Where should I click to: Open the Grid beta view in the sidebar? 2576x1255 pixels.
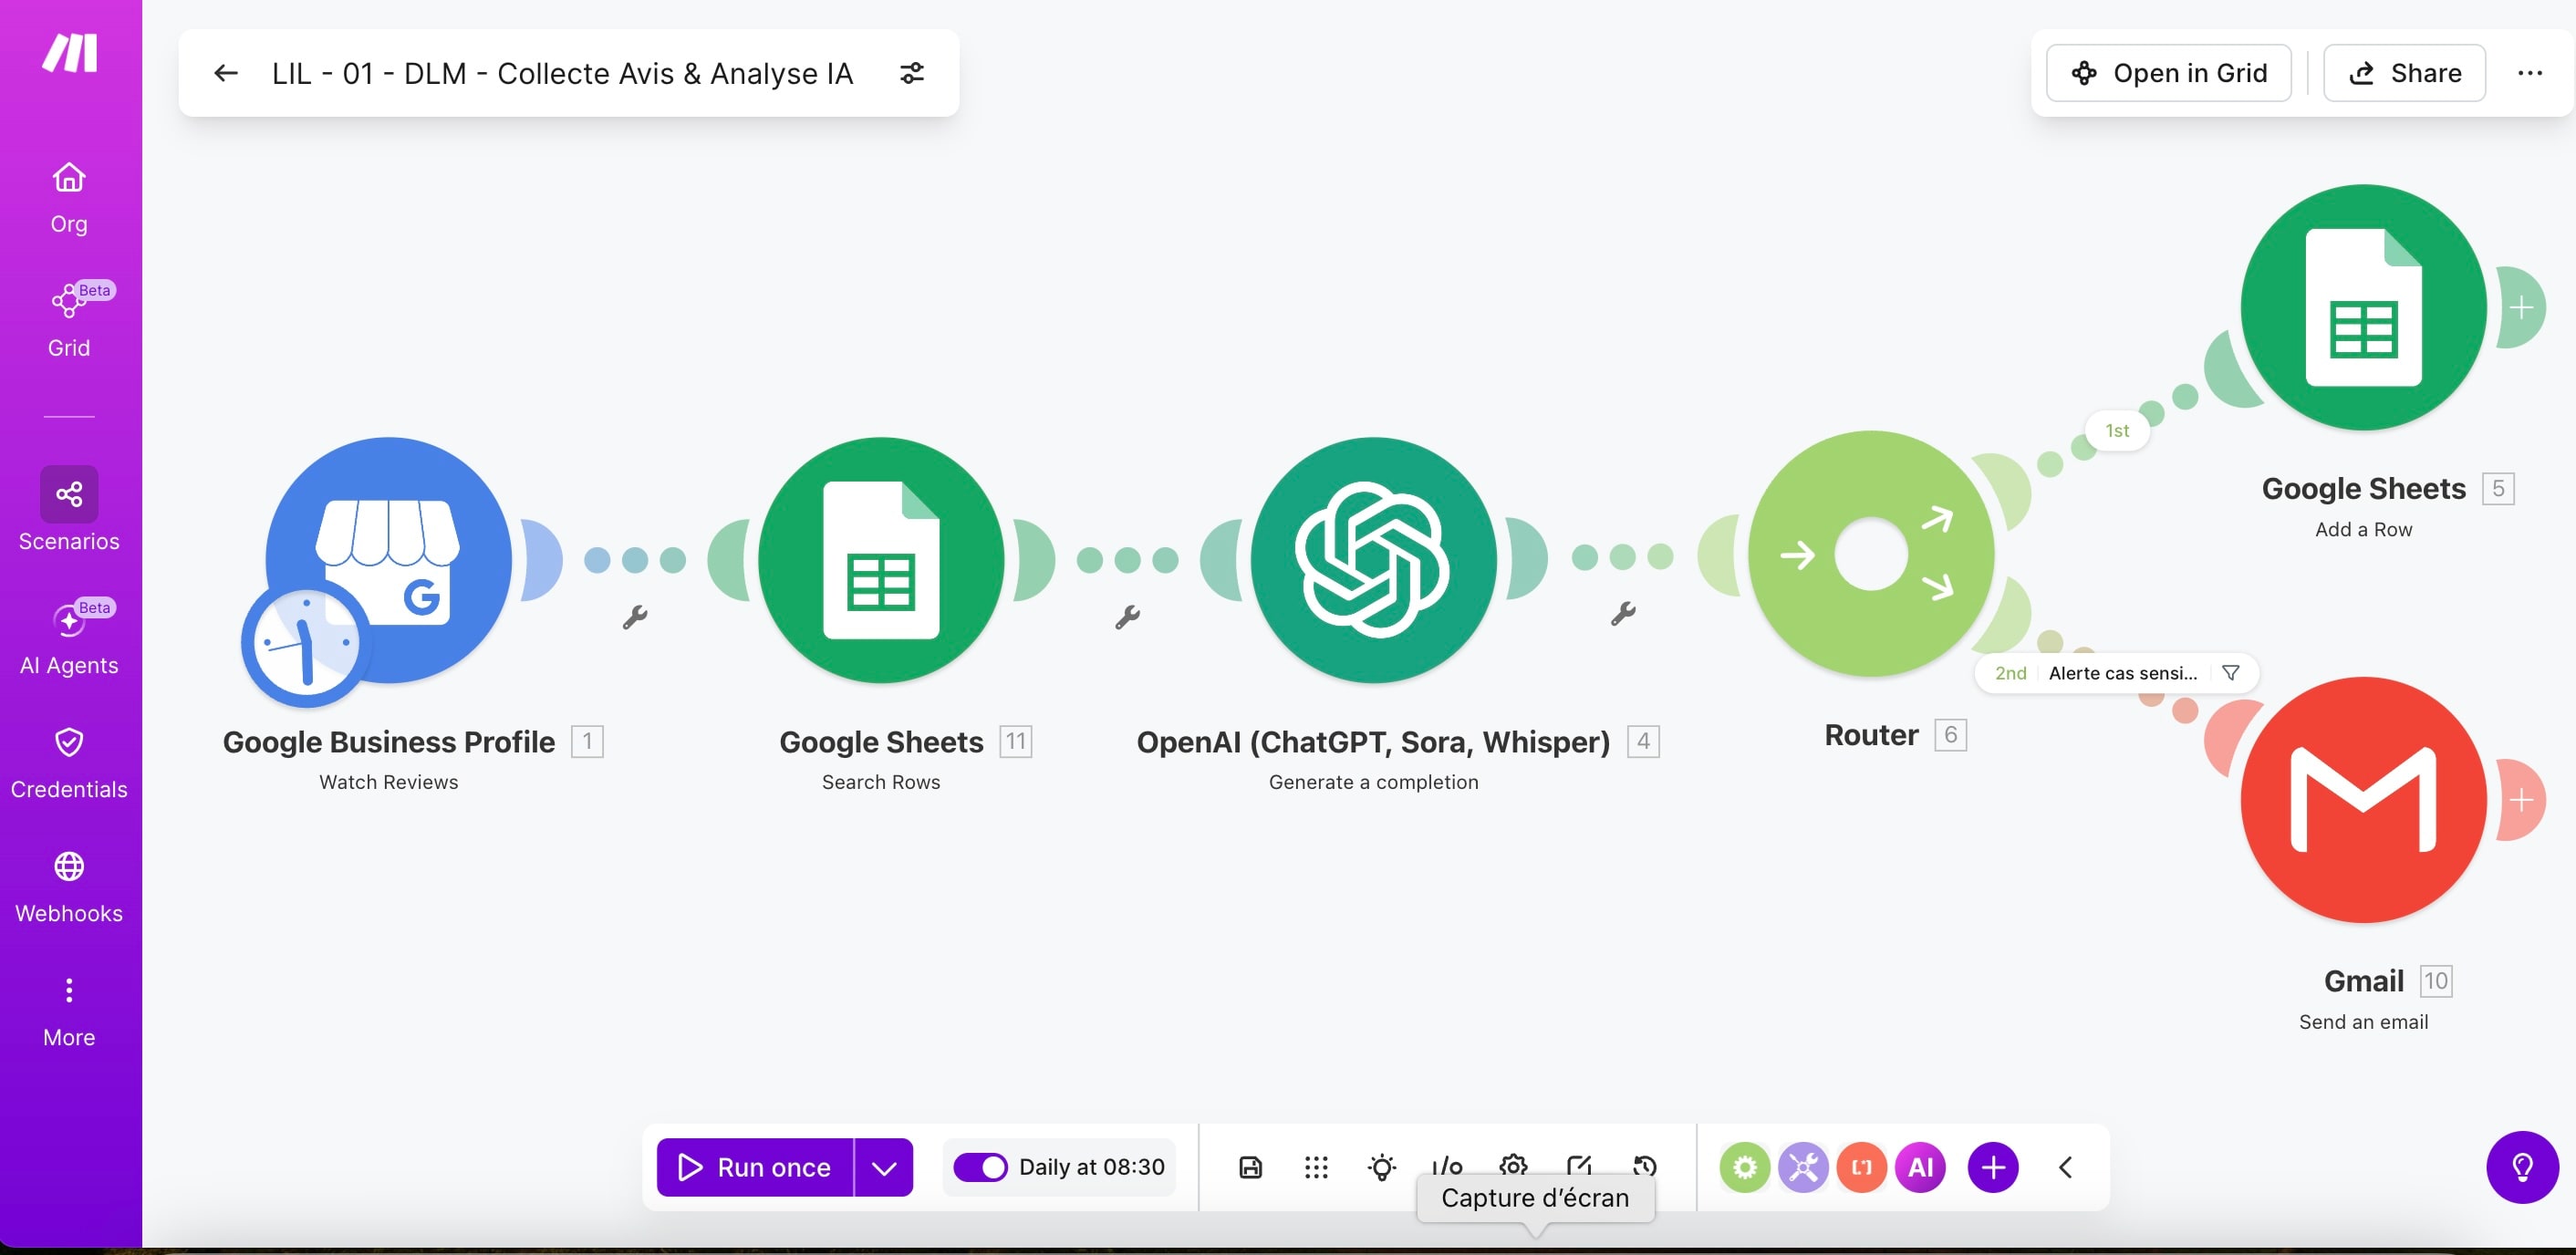(69, 320)
